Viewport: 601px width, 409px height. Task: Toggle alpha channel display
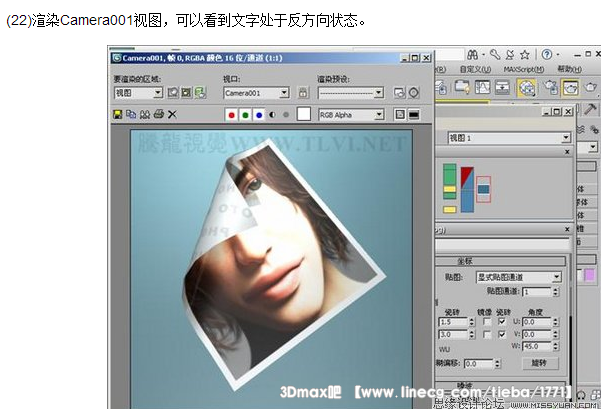[x=273, y=115]
